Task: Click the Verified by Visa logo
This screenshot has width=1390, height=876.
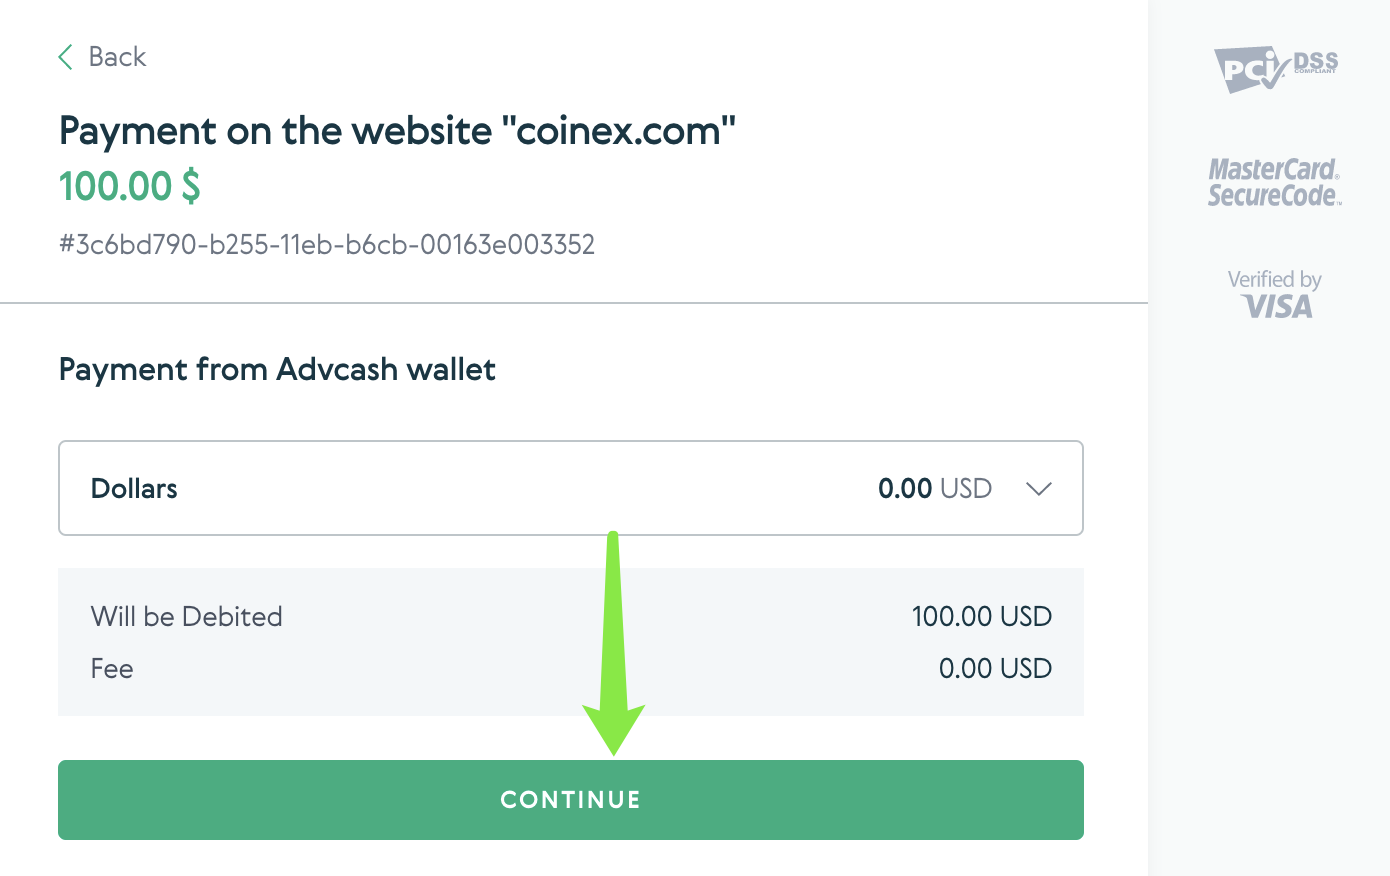Action: (x=1274, y=293)
